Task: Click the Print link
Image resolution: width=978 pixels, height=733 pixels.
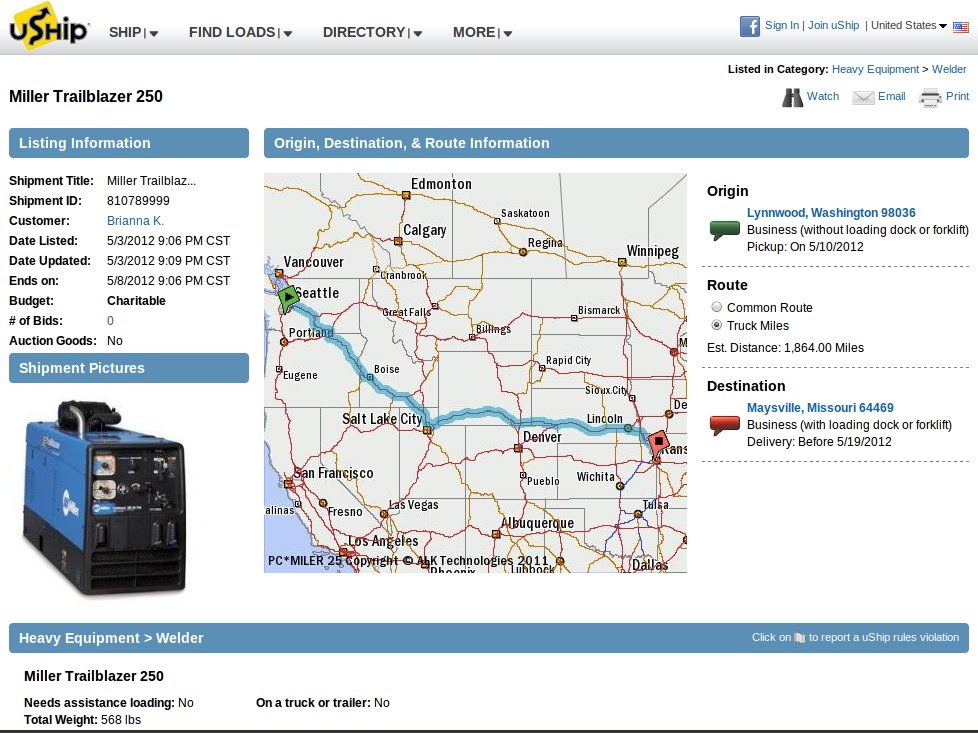Action: (957, 96)
